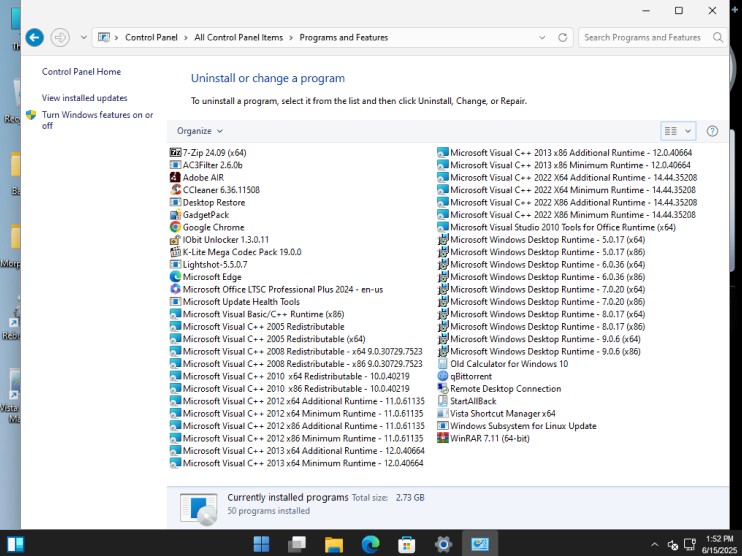Click the GadgetPack icon
742x556 pixels.
tap(175, 215)
